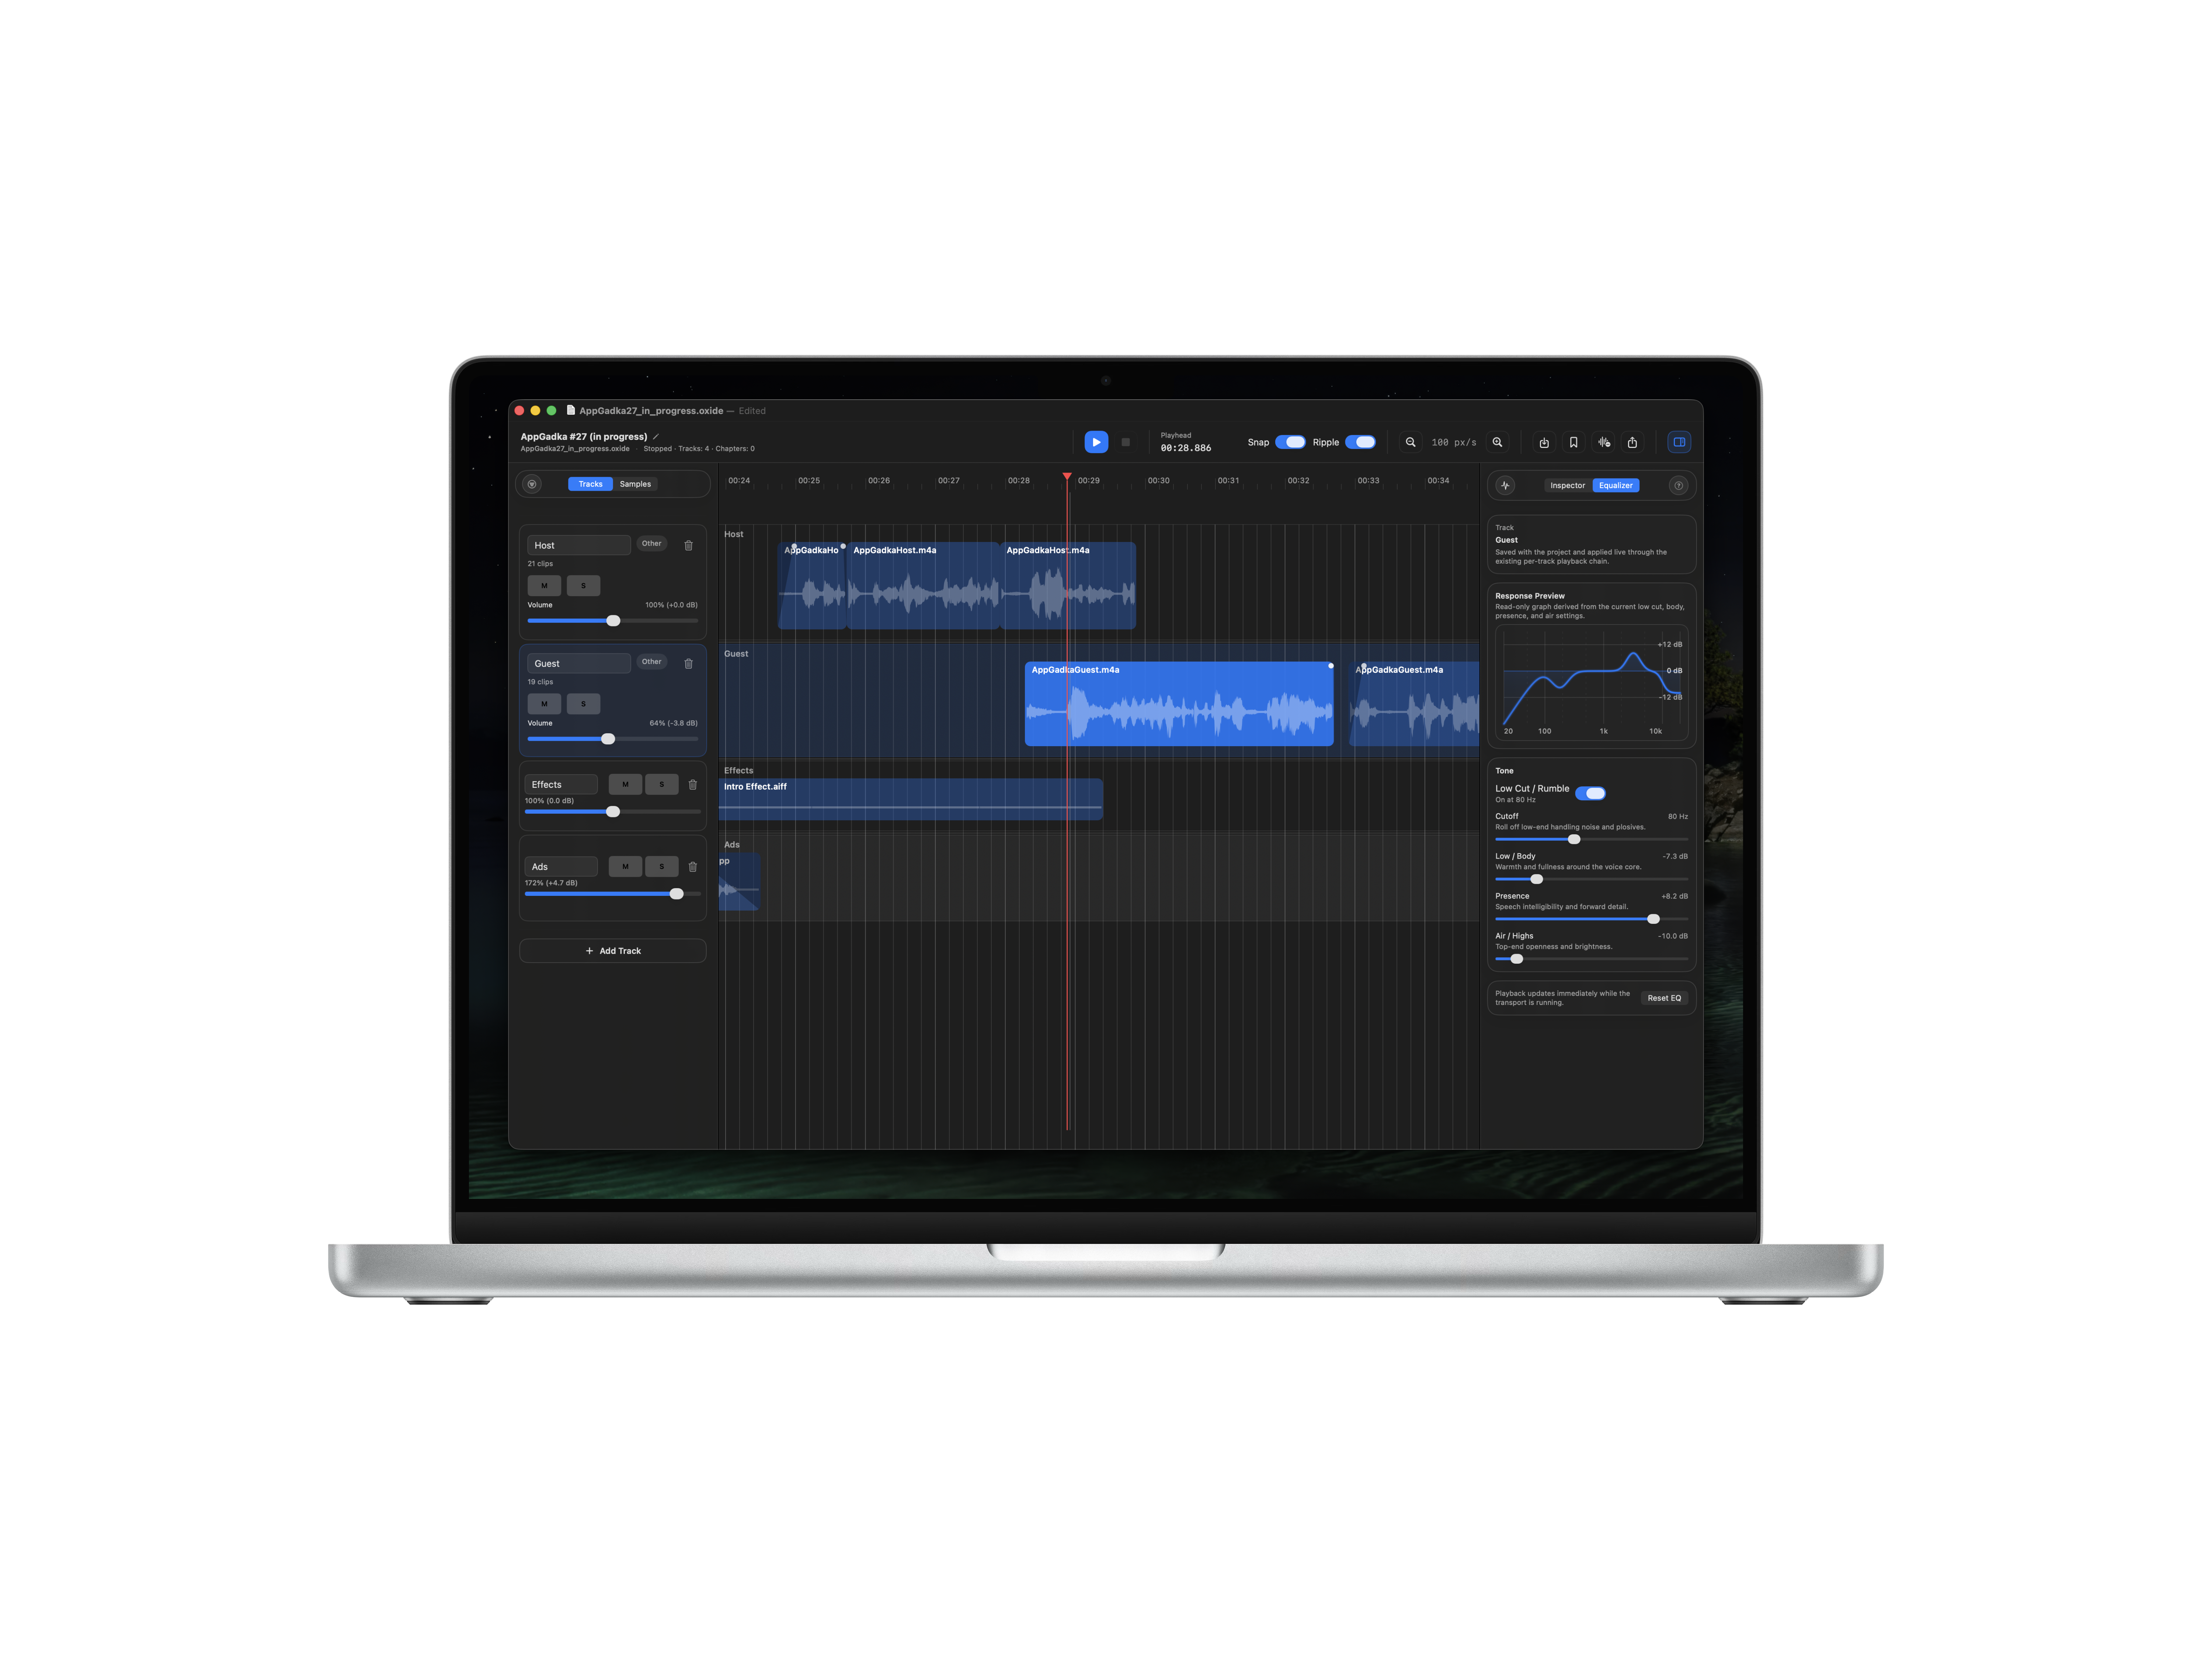Zoom out the timeline with the minus magnifier

1410,442
